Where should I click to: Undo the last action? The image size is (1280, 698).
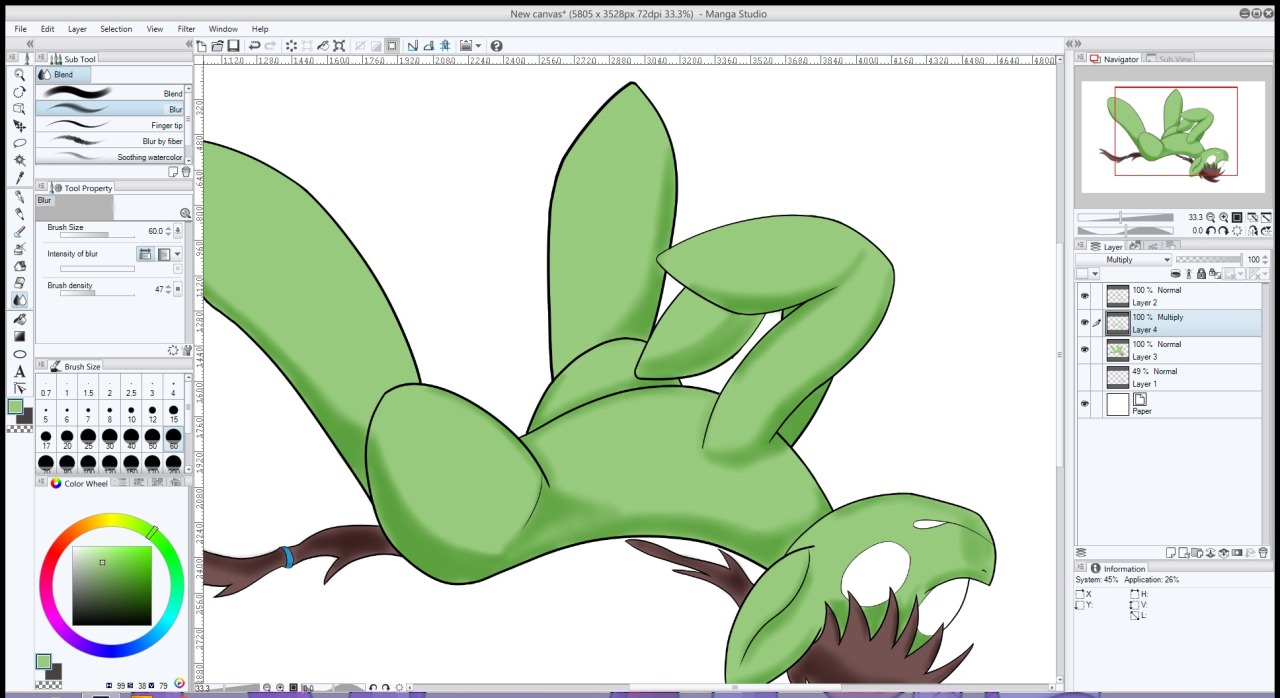coord(254,46)
